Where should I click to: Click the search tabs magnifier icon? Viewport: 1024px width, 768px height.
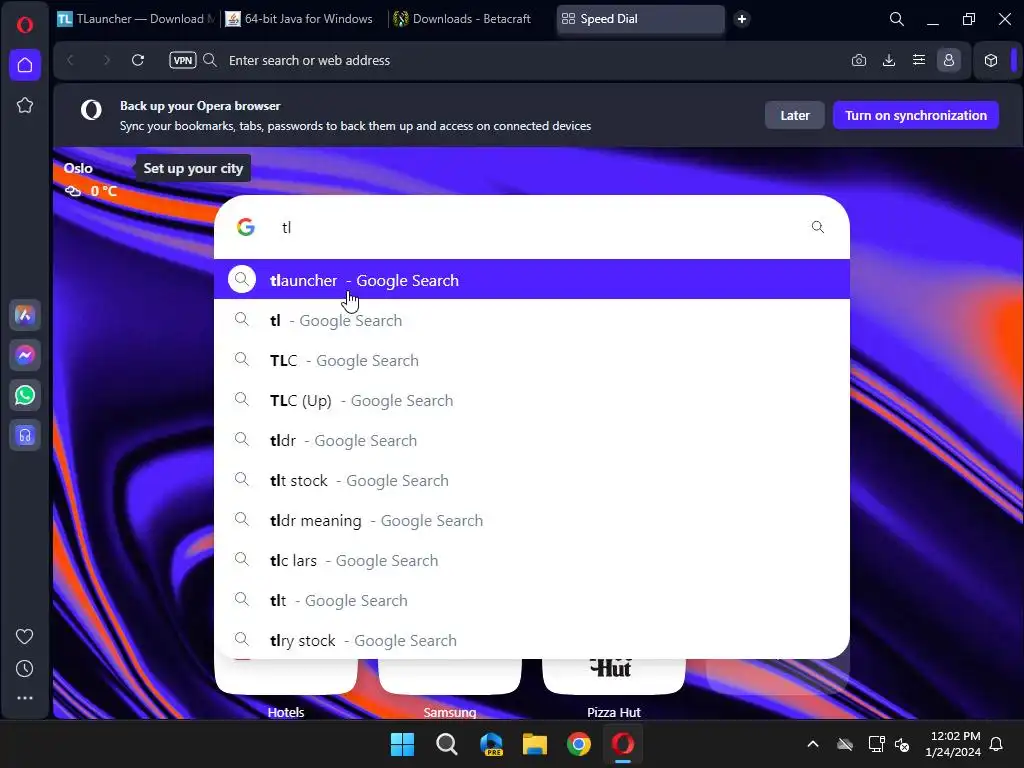coord(897,19)
